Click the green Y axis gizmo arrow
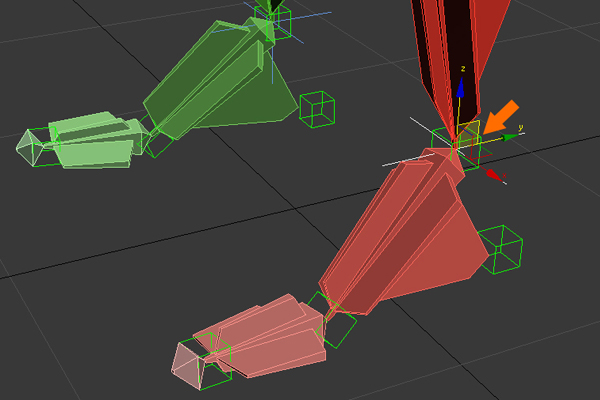Screen dimensions: 600x400 (x=510, y=137)
